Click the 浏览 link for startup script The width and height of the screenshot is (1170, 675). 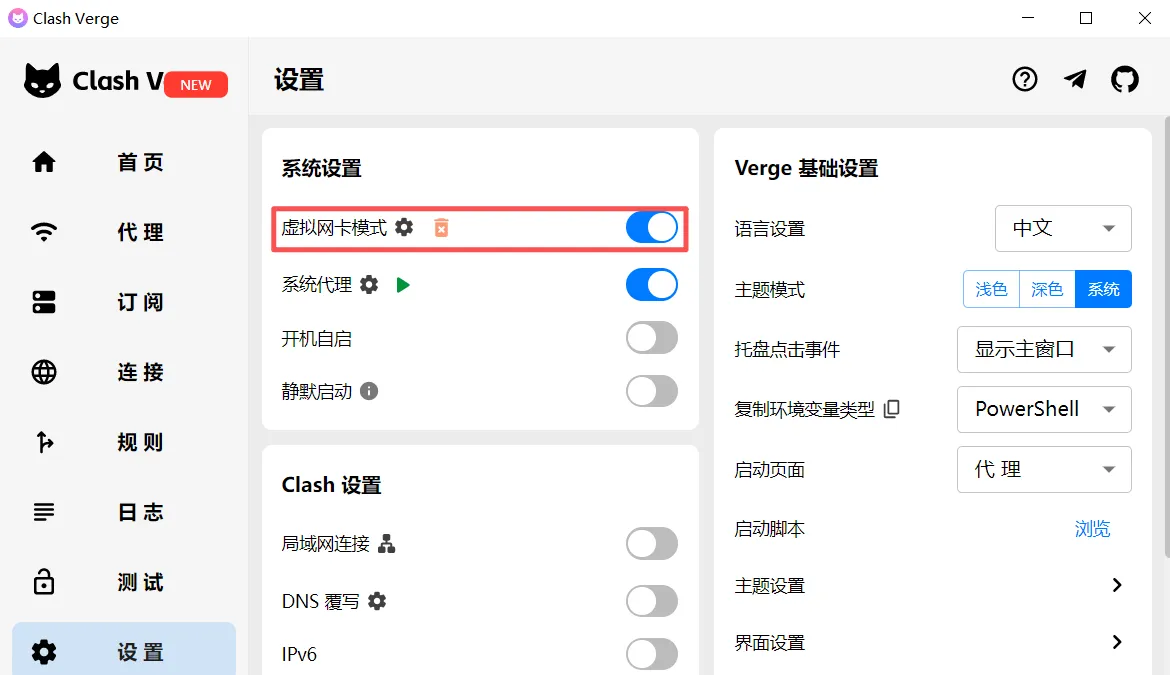point(1092,529)
